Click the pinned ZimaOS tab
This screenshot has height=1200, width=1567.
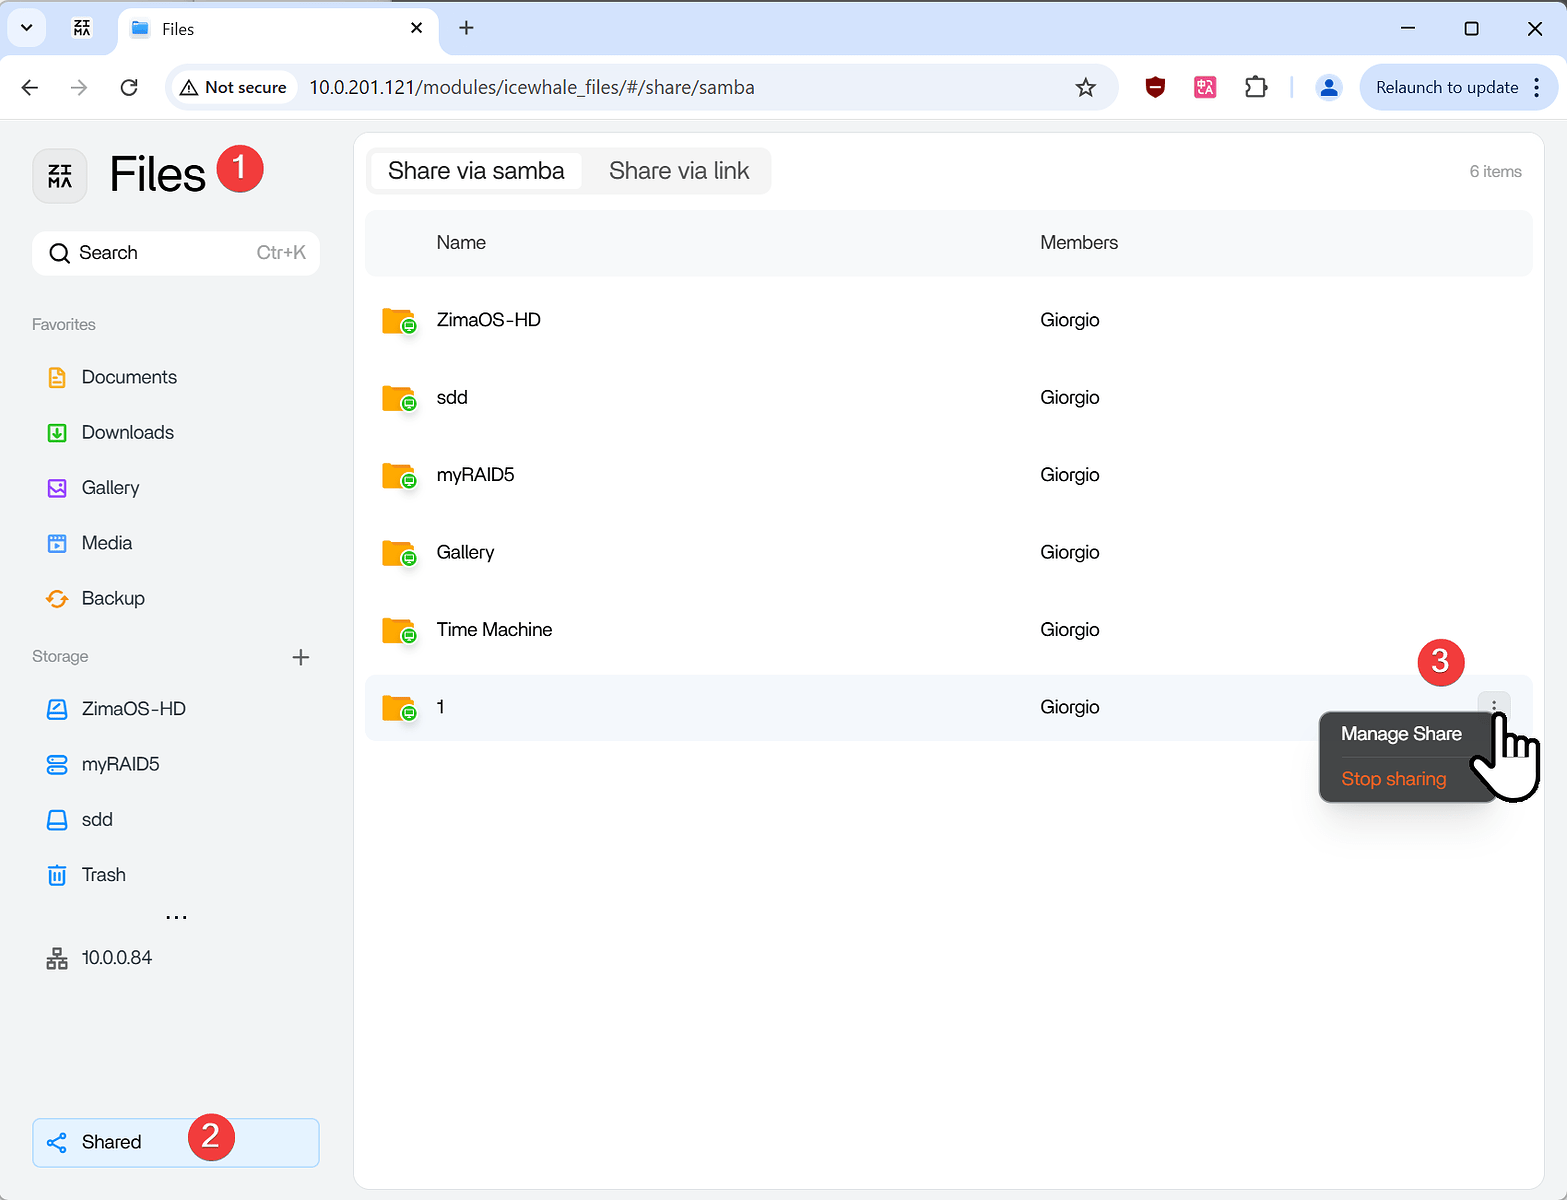tap(82, 28)
